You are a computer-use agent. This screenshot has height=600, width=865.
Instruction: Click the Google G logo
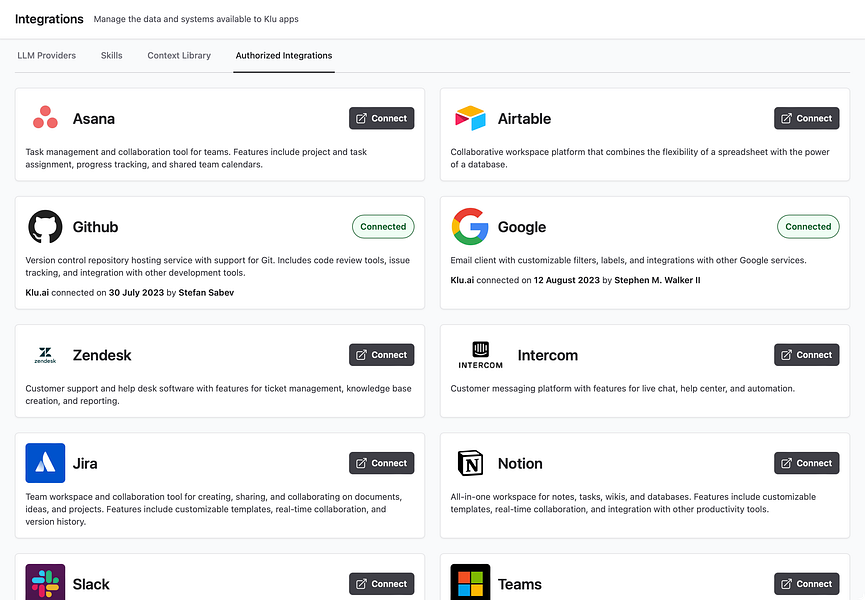coord(470,226)
